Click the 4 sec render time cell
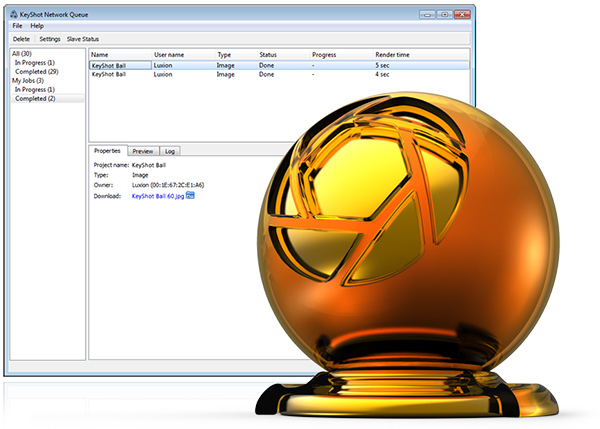Viewport: 600px width, 429px height. (382, 74)
